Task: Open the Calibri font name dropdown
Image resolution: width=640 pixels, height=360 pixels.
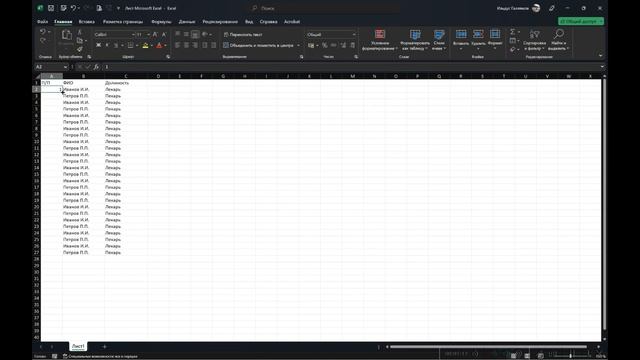Action: point(133,35)
